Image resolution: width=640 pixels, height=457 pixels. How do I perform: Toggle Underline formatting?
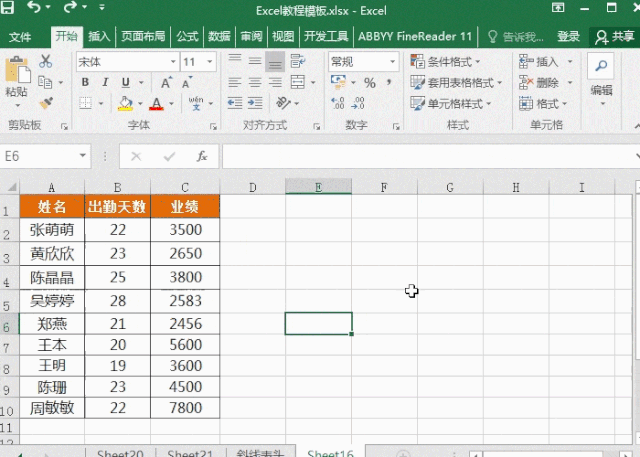click(126, 82)
